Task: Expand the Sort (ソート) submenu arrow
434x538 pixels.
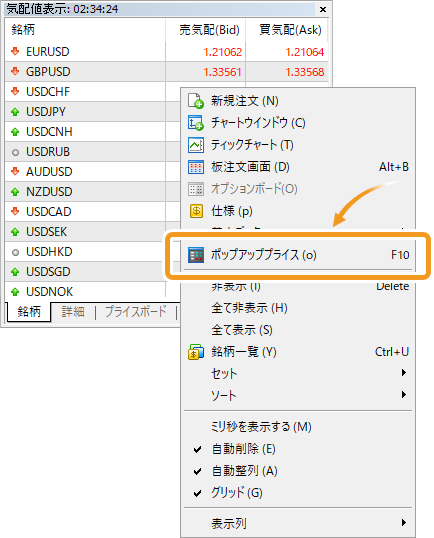Action: pyautogui.click(x=404, y=395)
